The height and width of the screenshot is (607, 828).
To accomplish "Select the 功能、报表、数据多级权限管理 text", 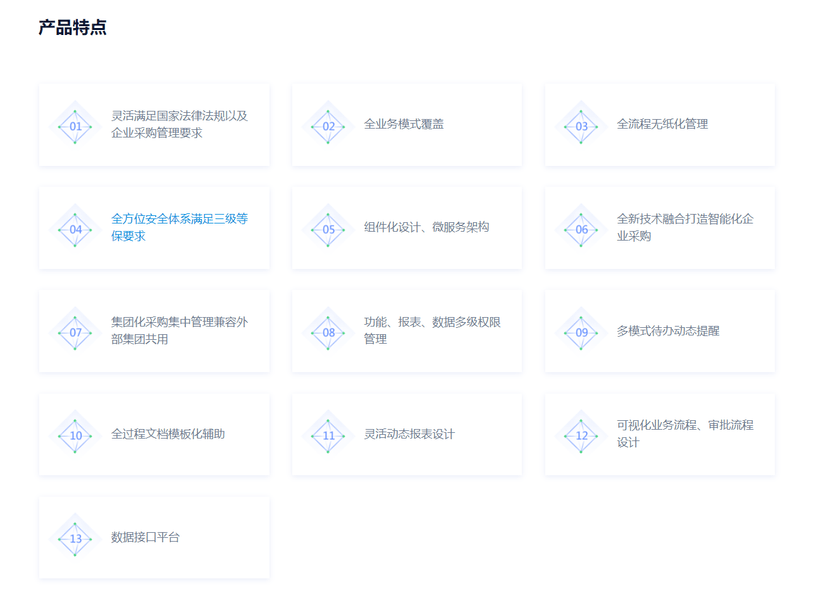I will [x=432, y=330].
